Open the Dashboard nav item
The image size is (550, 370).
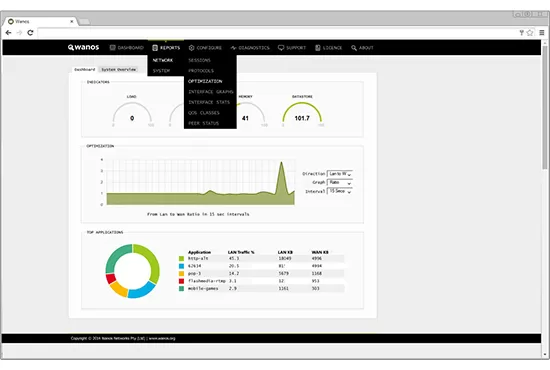pyautogui.click(x=127, y=48)
